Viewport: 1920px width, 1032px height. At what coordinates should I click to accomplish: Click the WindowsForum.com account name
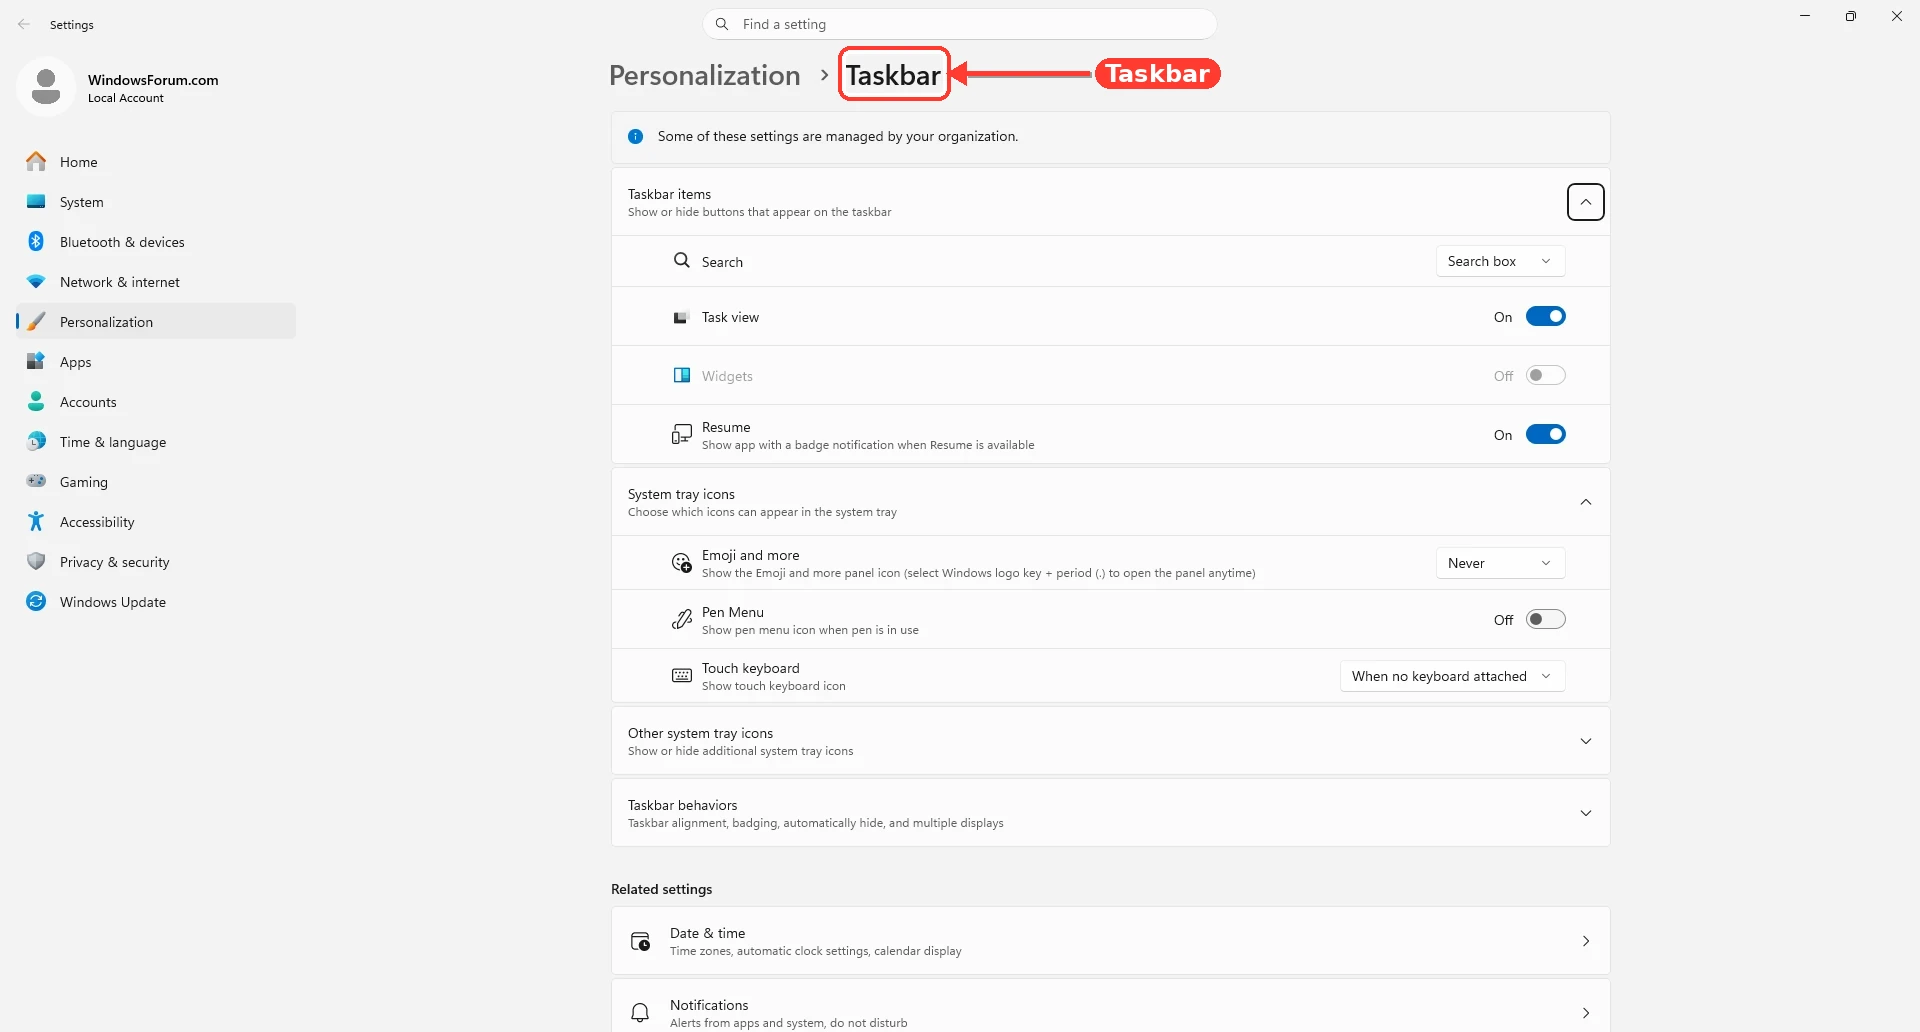point(153,80)
